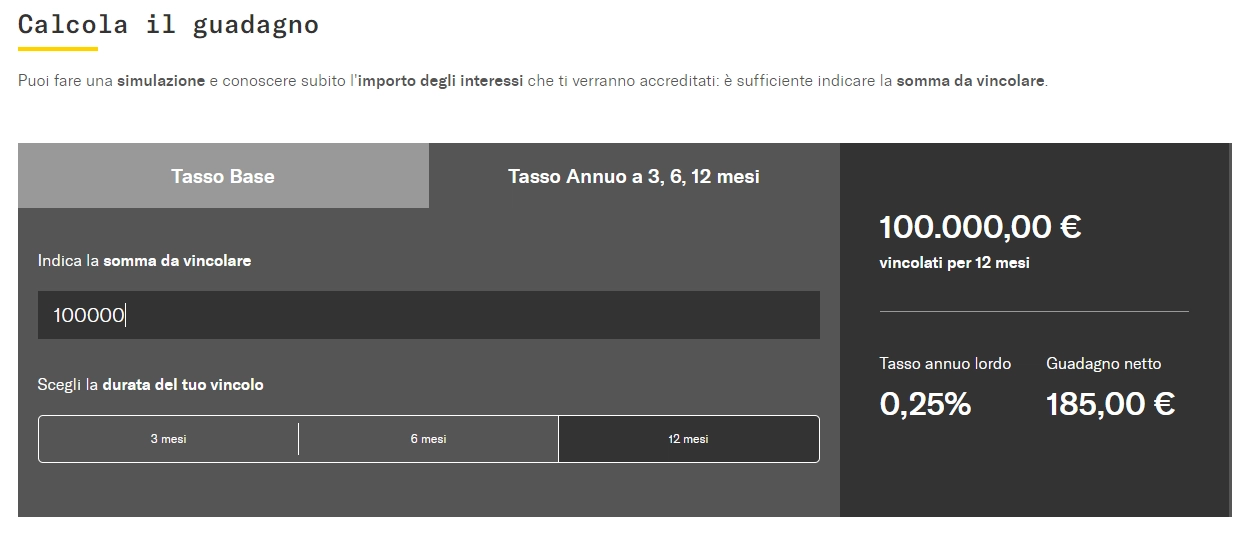The width and height of the screenshot is (1250, 546).
Task: Click the 0,25% rate value
Action: click(925, 404)
